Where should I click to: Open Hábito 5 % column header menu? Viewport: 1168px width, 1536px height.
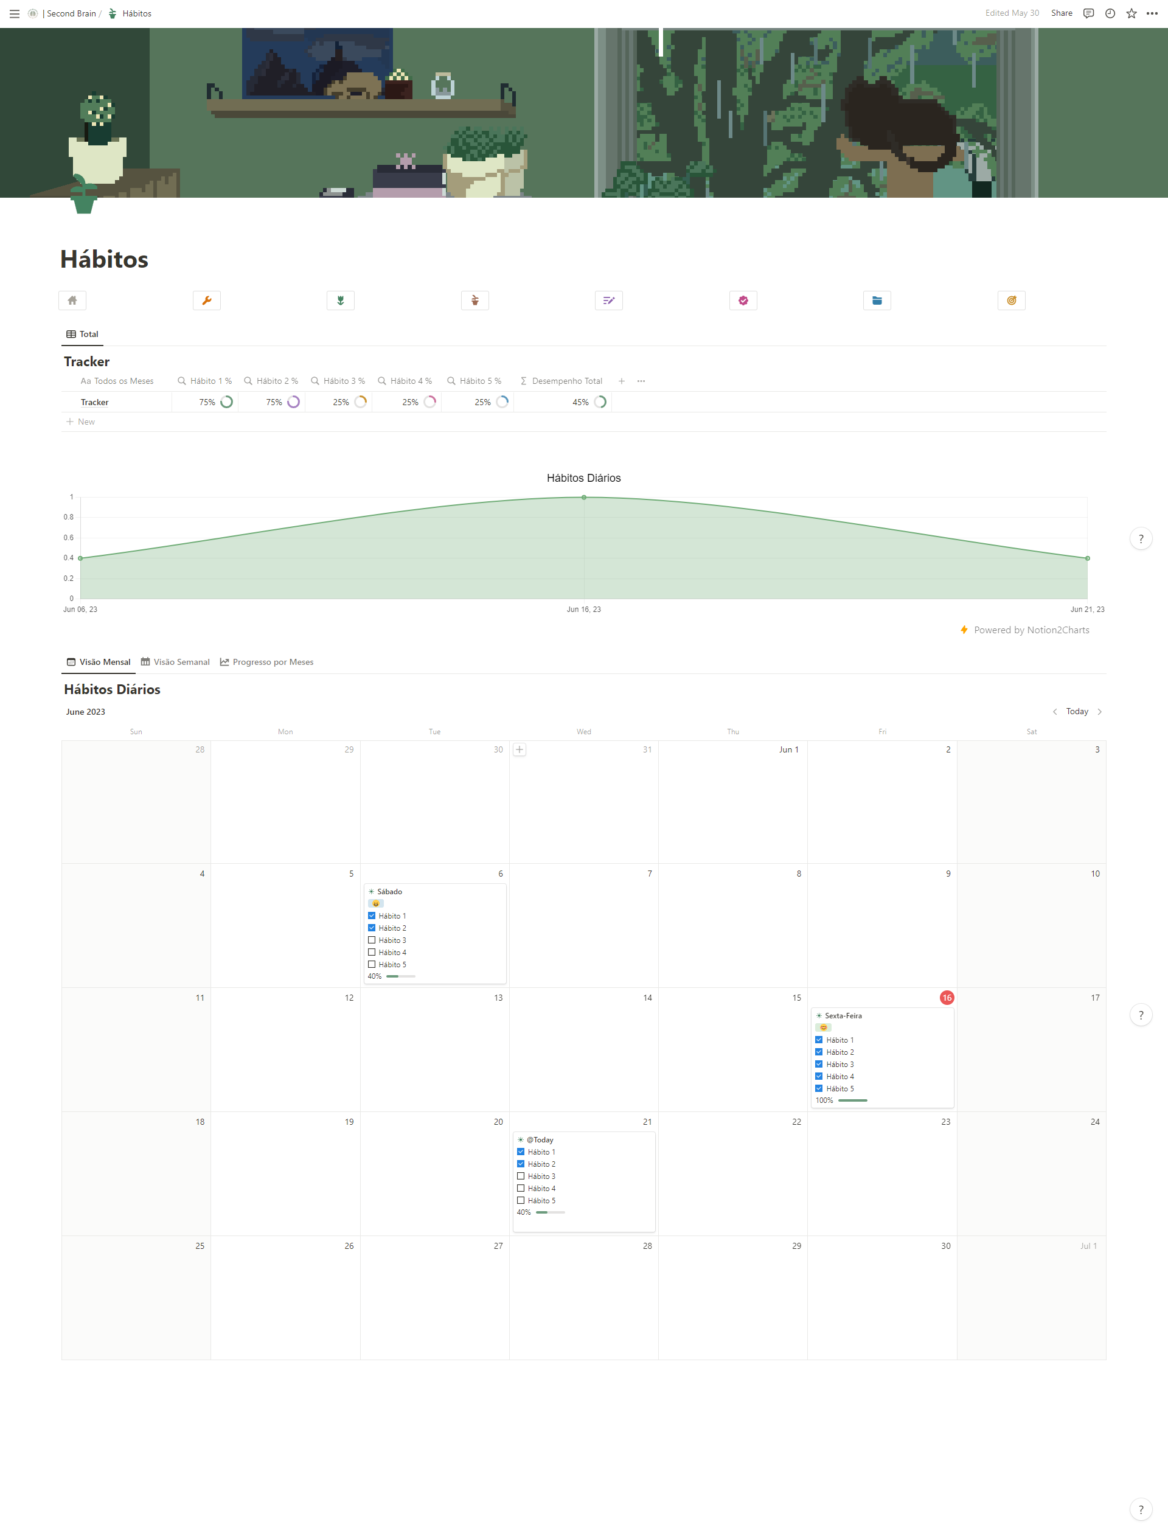point(474,381)
